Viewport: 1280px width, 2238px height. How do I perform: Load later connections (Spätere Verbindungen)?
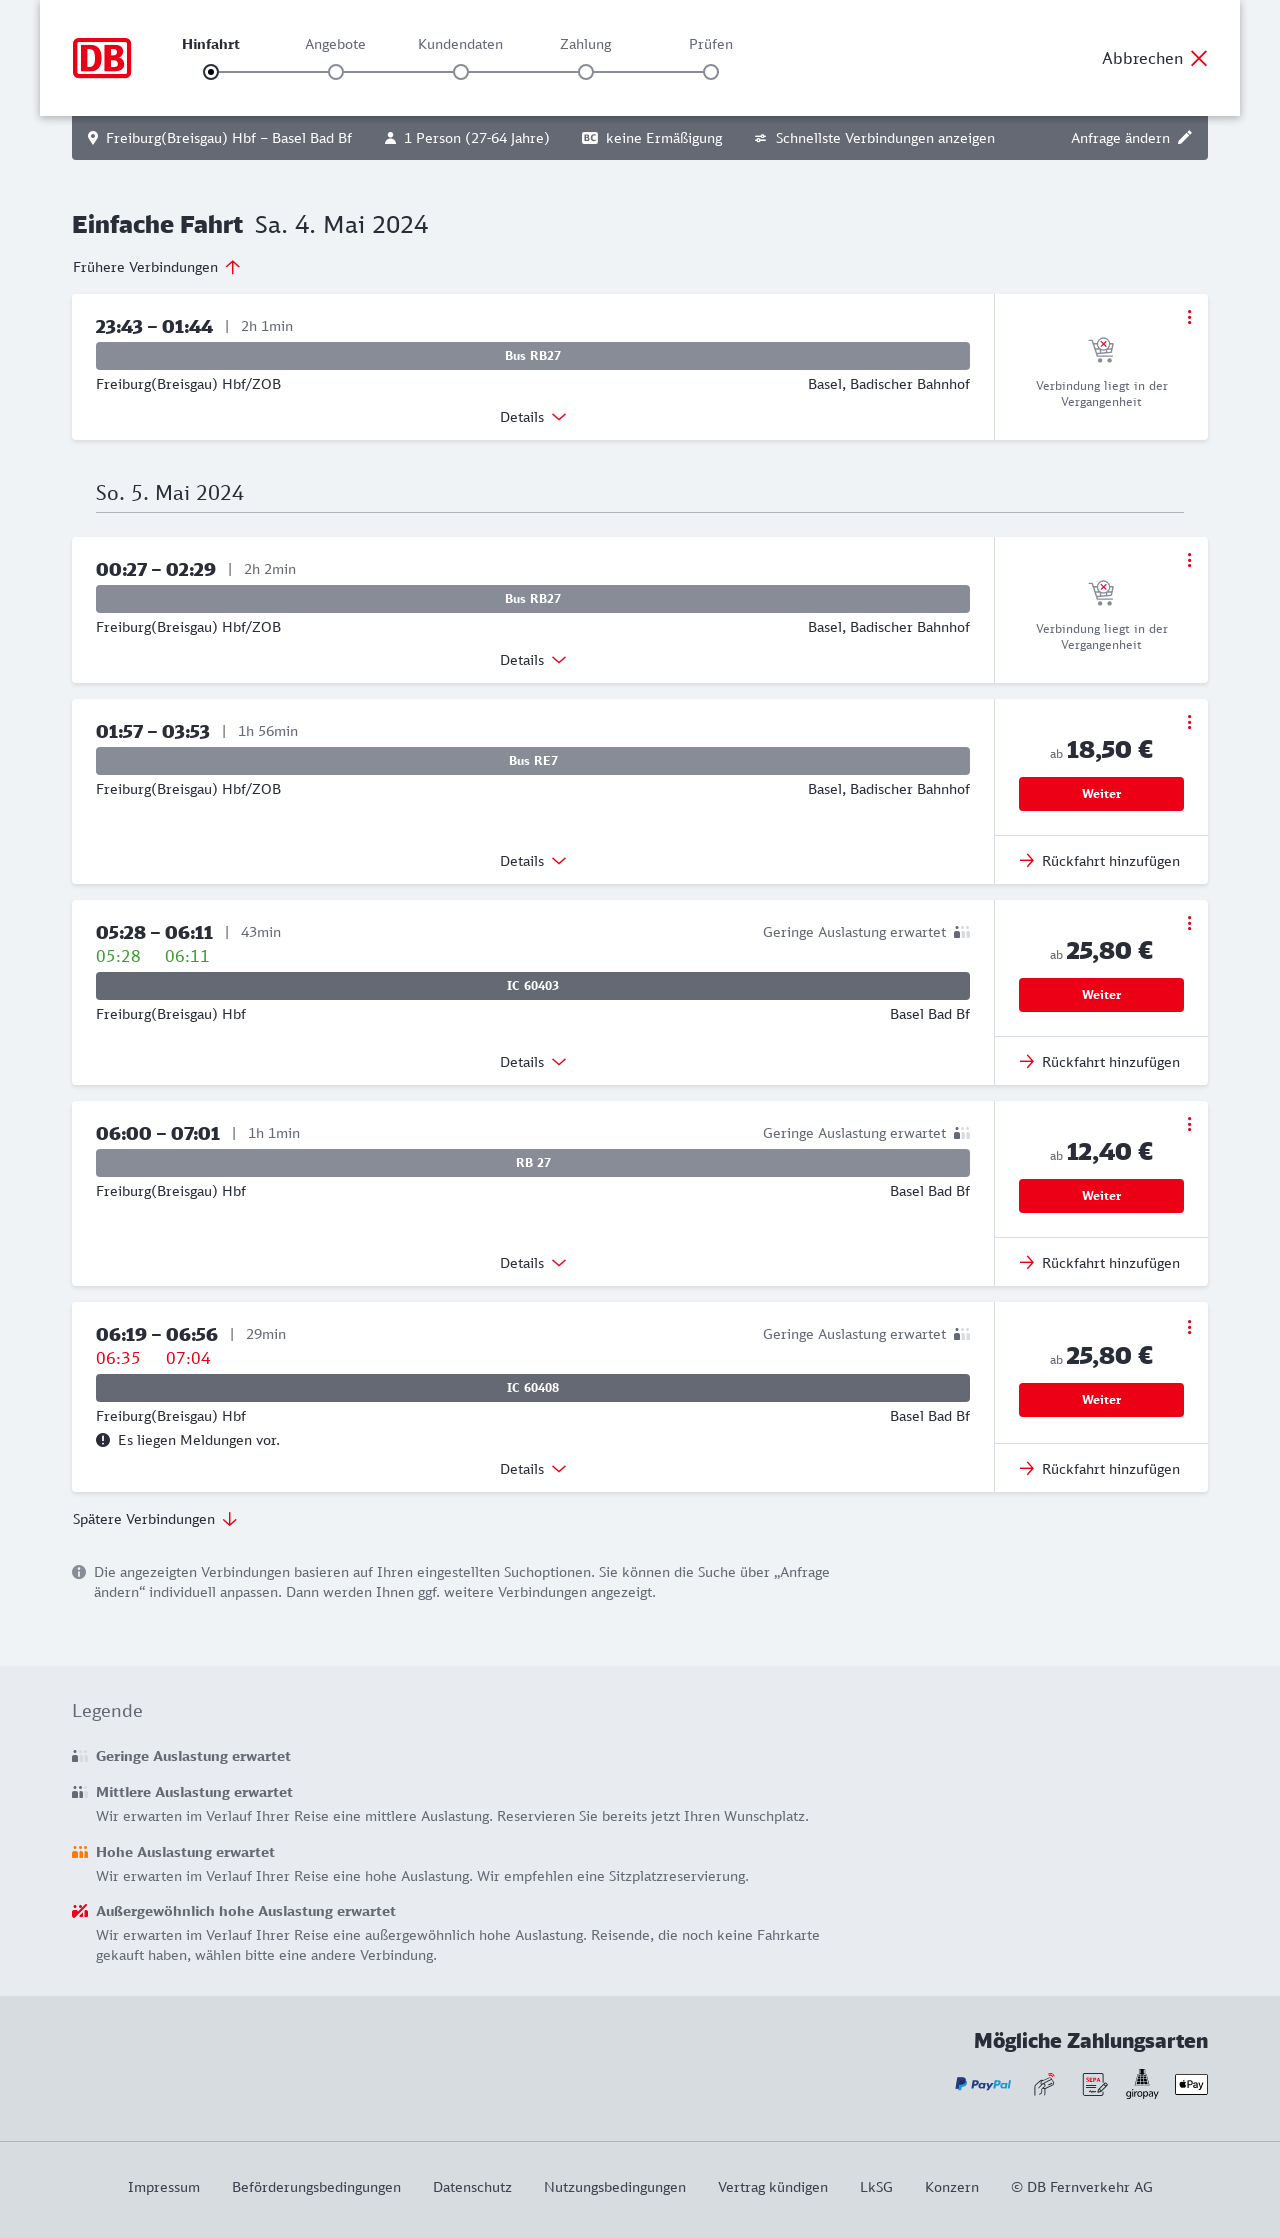click(155, 1519)
